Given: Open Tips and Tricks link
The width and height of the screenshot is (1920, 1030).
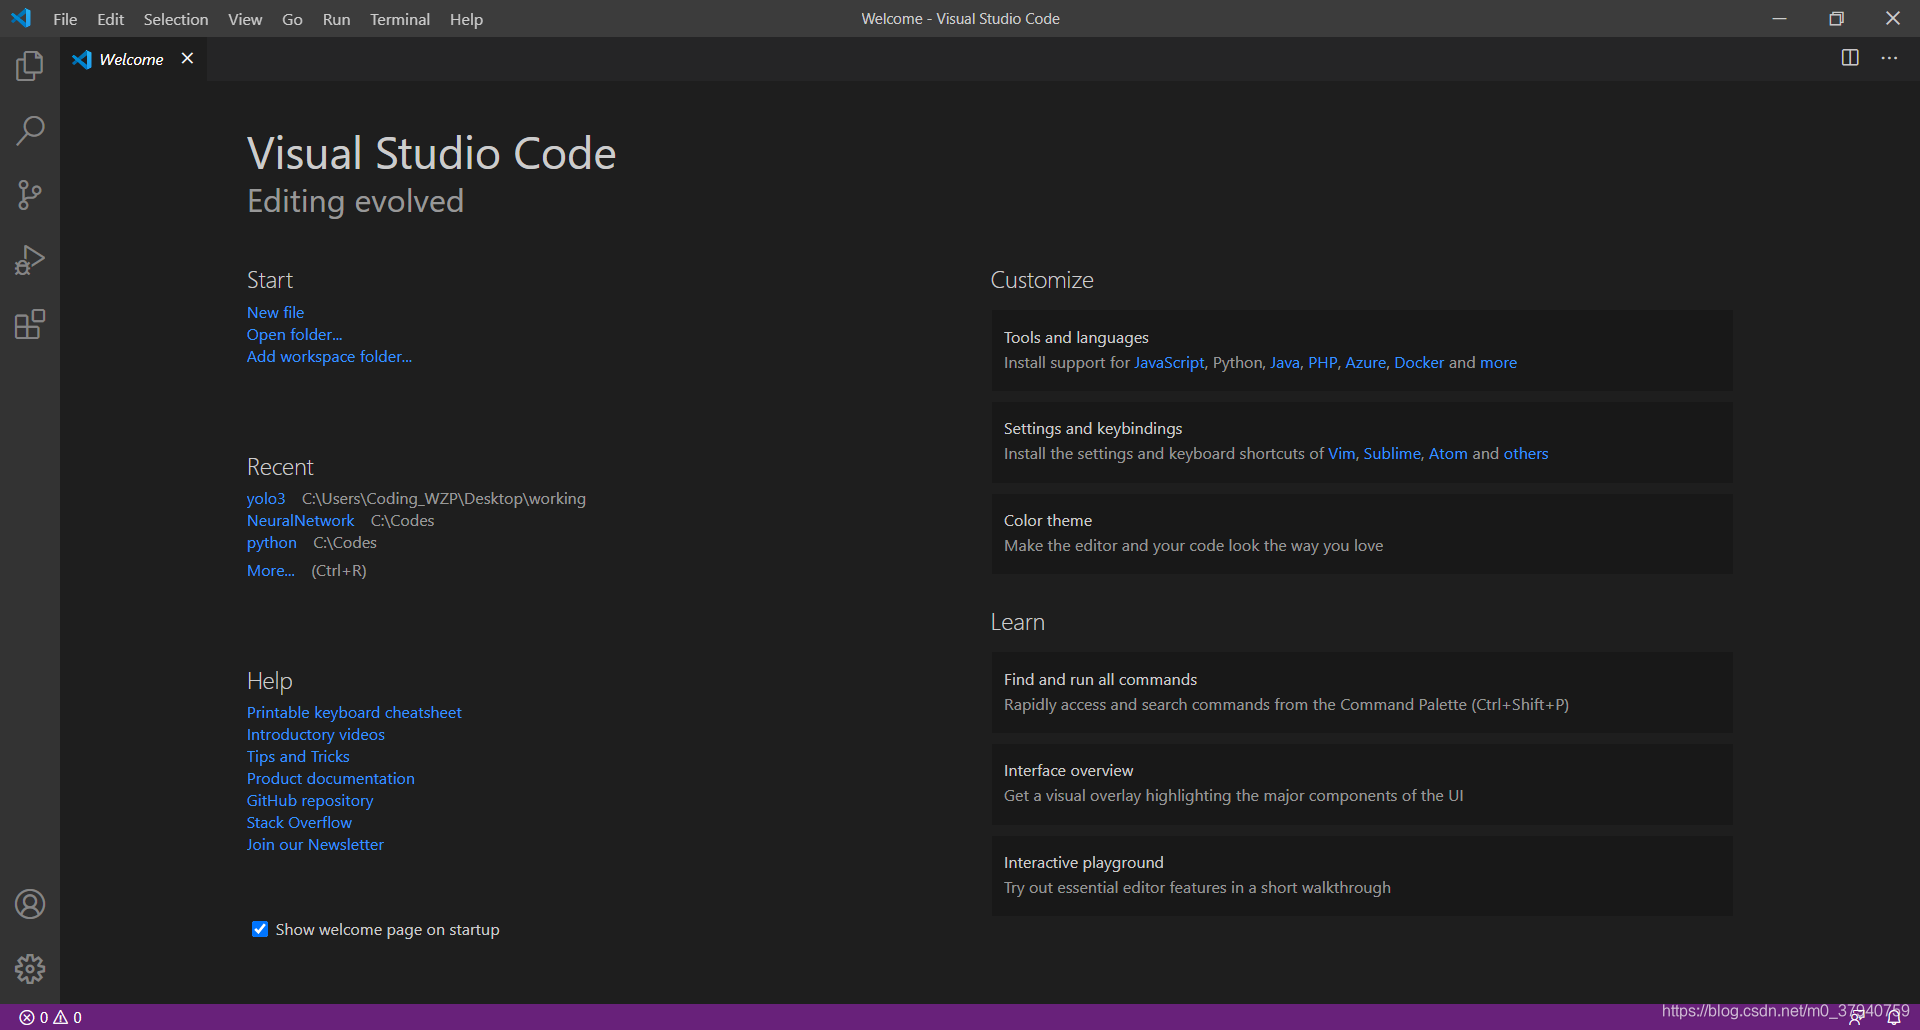Looking at the screenshot, I should pos(298,756).
